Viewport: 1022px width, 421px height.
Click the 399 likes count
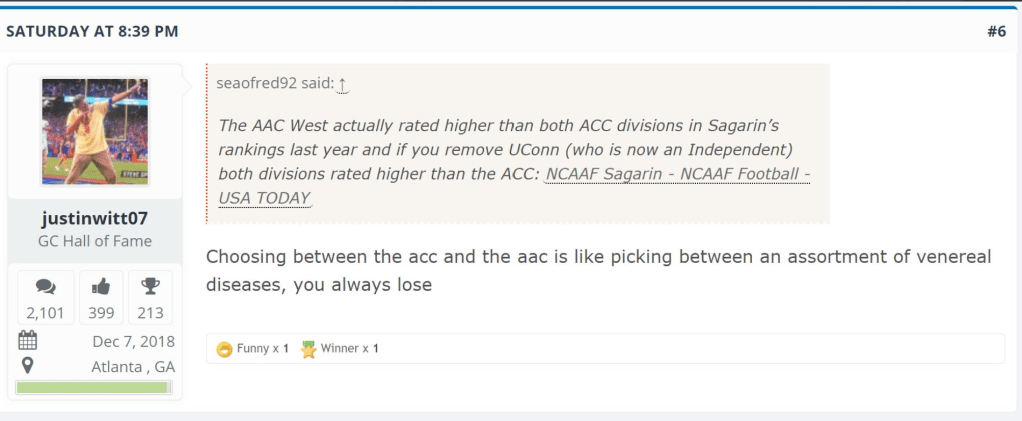(x=100, y=313)
